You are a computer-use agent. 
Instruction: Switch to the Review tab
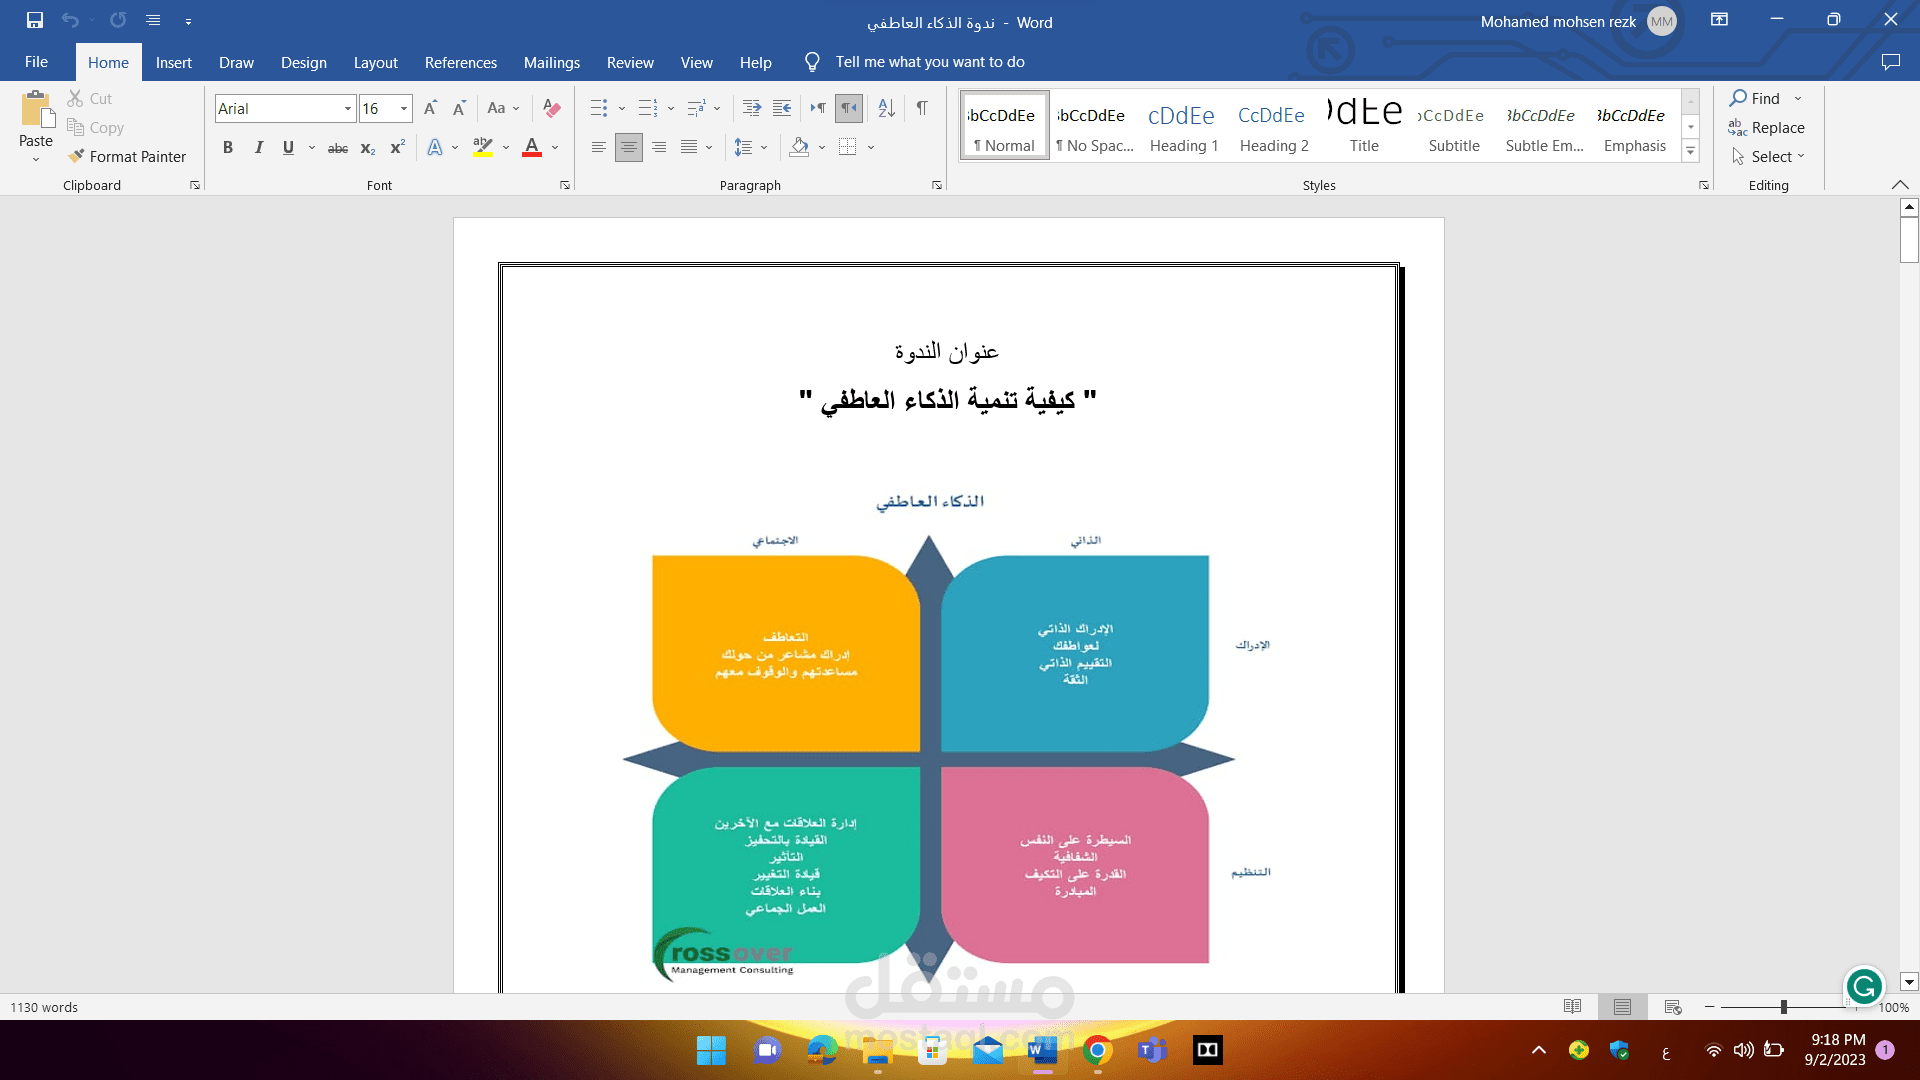tap(630, 62)
